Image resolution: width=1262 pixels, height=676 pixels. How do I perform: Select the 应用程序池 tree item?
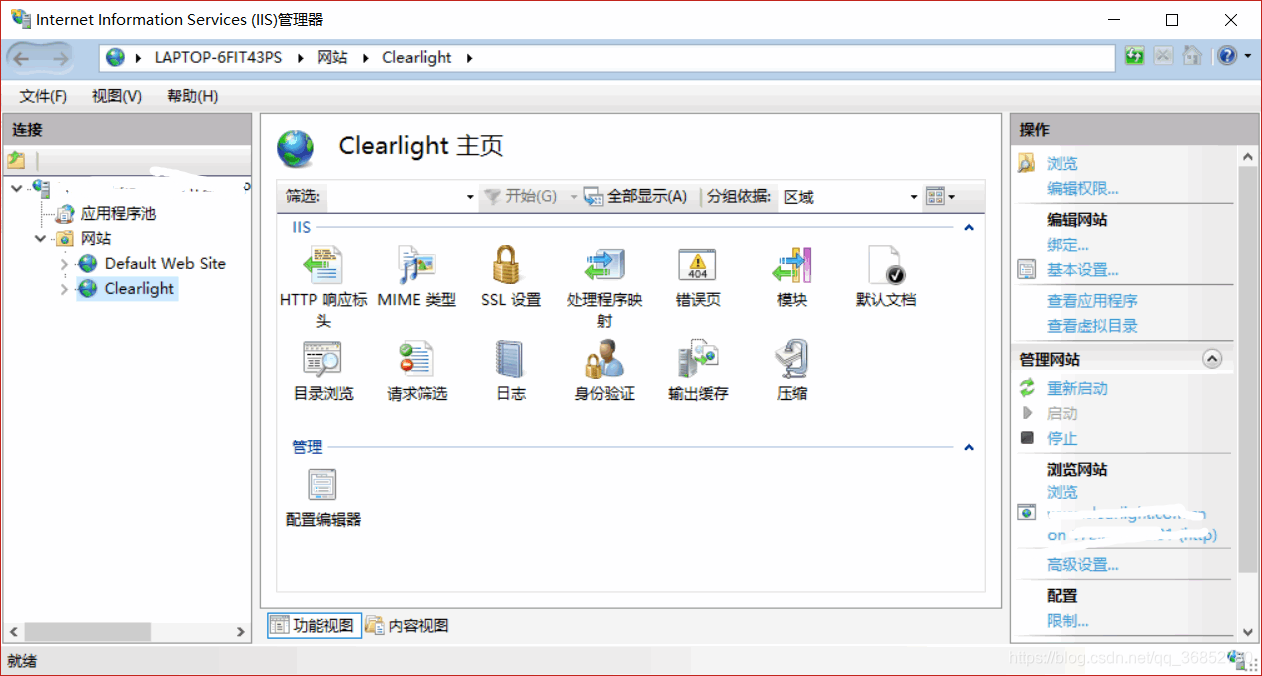[118, 214]
